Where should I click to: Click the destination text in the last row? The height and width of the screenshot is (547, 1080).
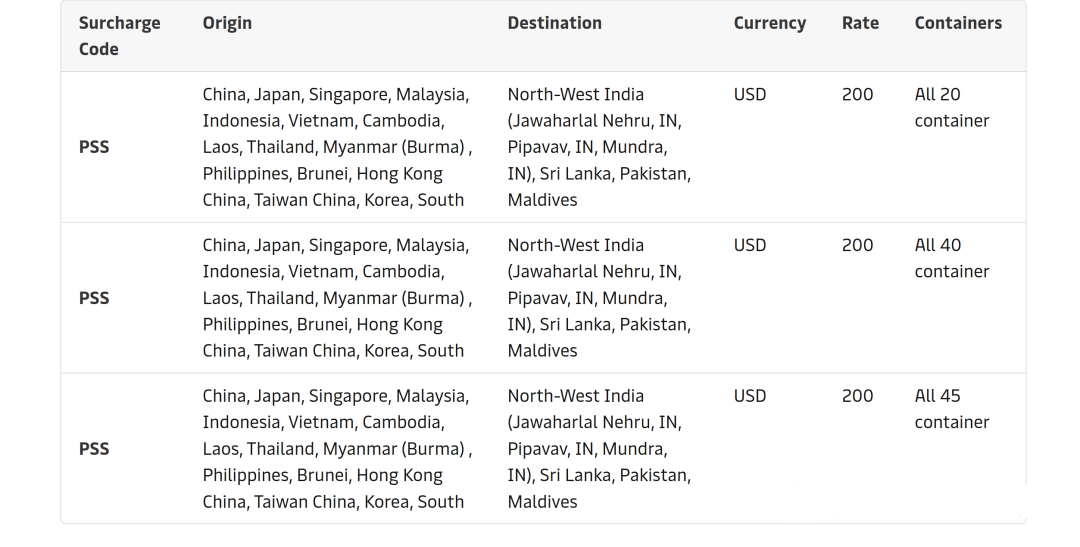click(x=598, y=449)
